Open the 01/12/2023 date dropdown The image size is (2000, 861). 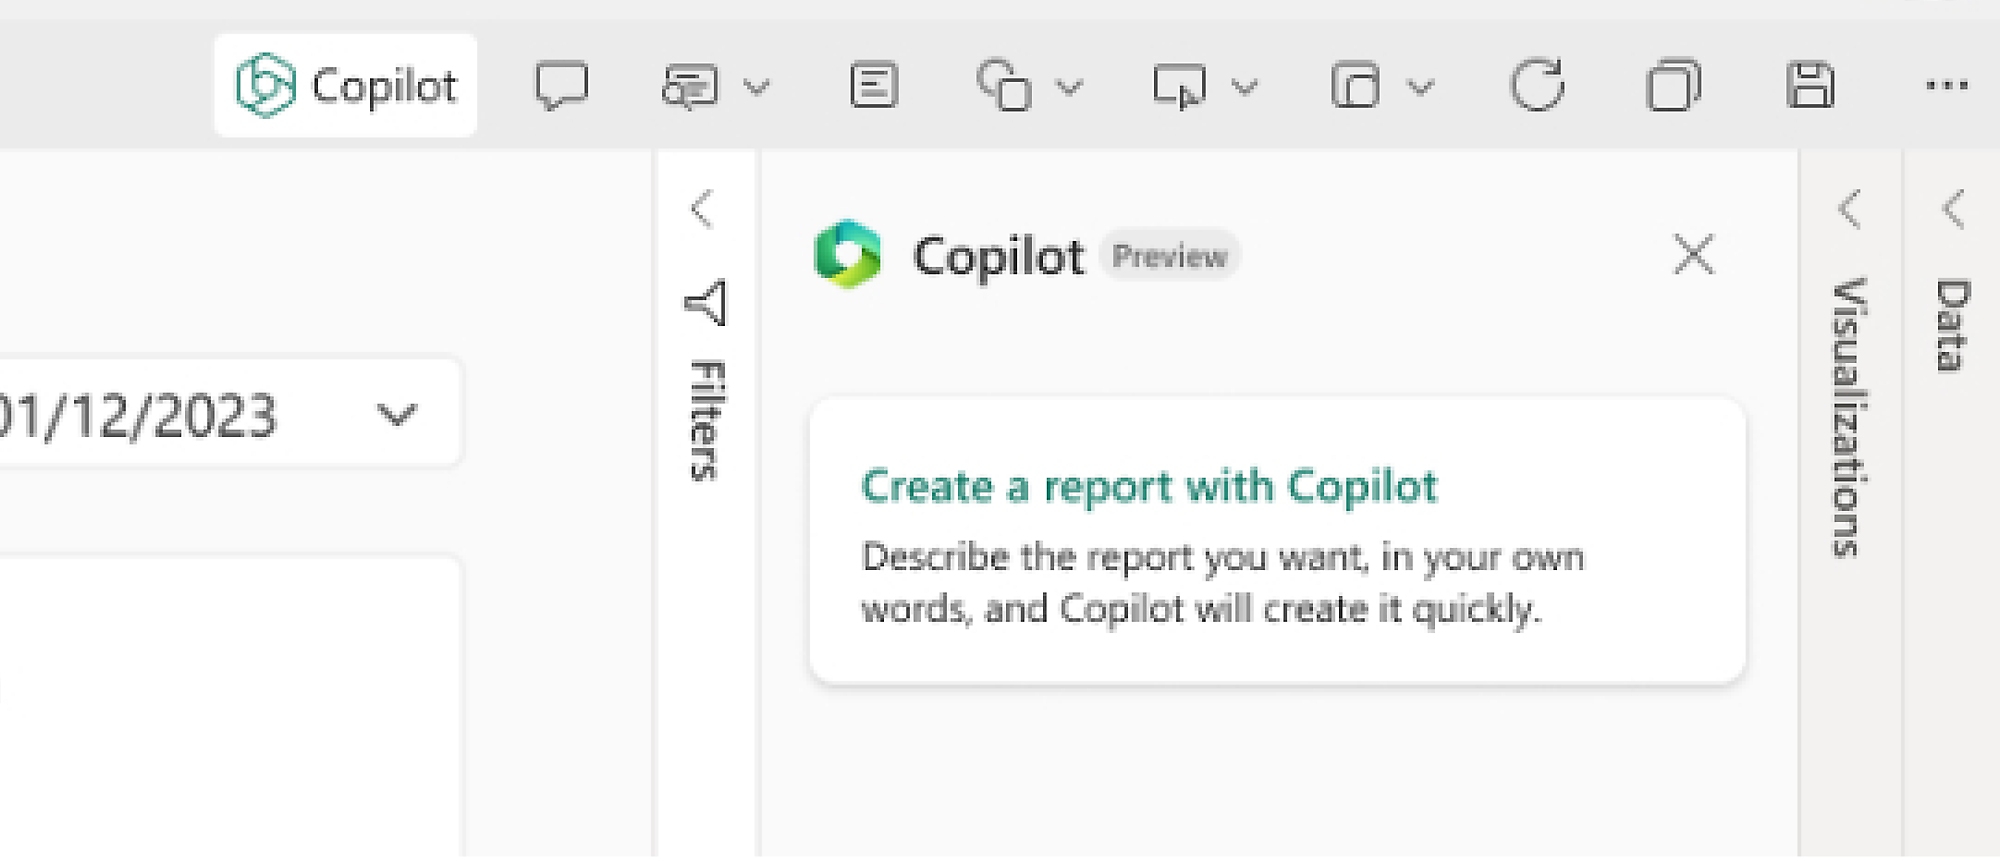click(396, 414)
